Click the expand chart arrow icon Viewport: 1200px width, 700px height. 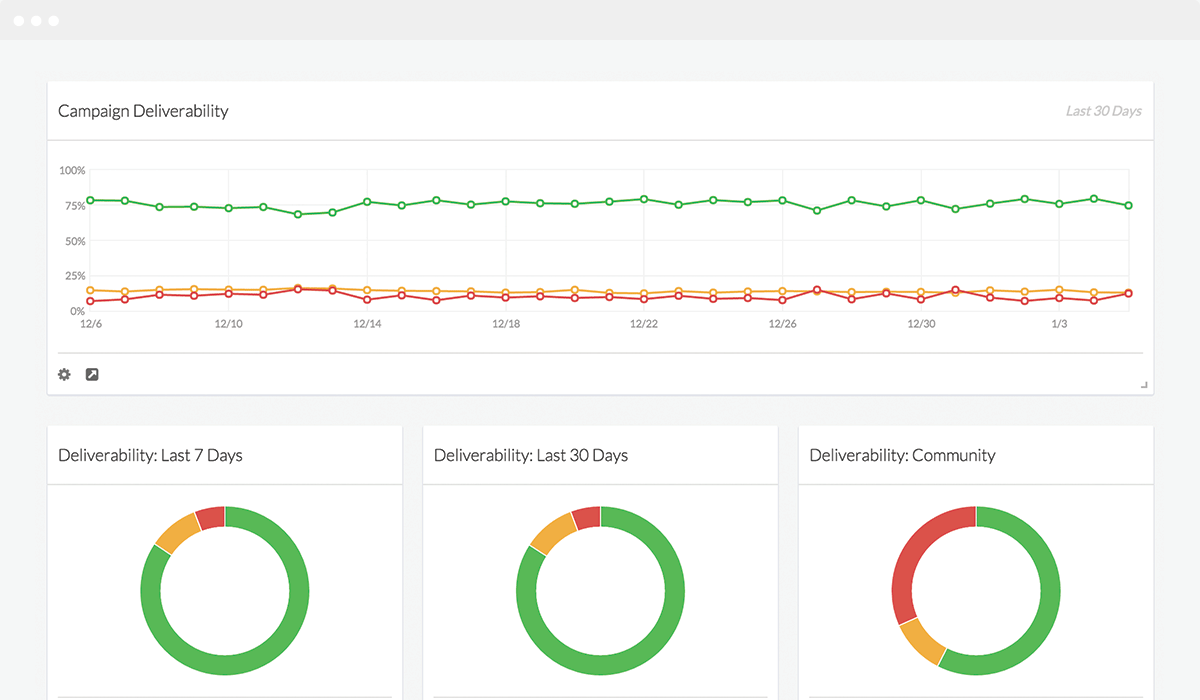(92, 374)
